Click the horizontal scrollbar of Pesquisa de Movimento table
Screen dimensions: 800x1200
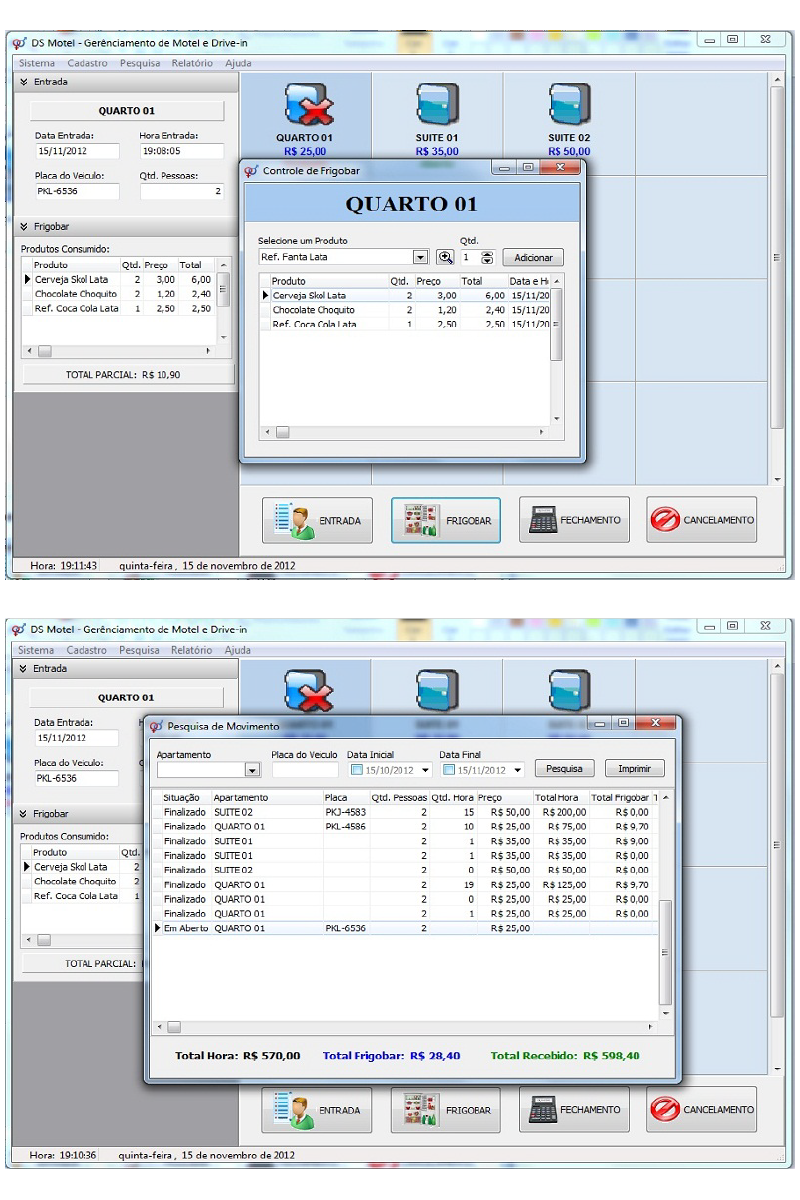[x=405, y=1027]
